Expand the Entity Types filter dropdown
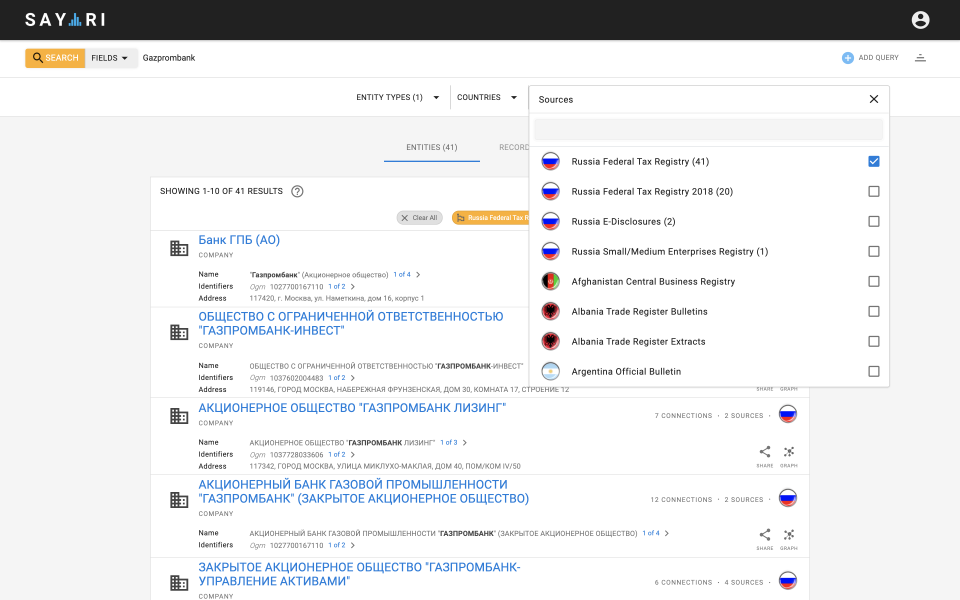 [398, 98]
